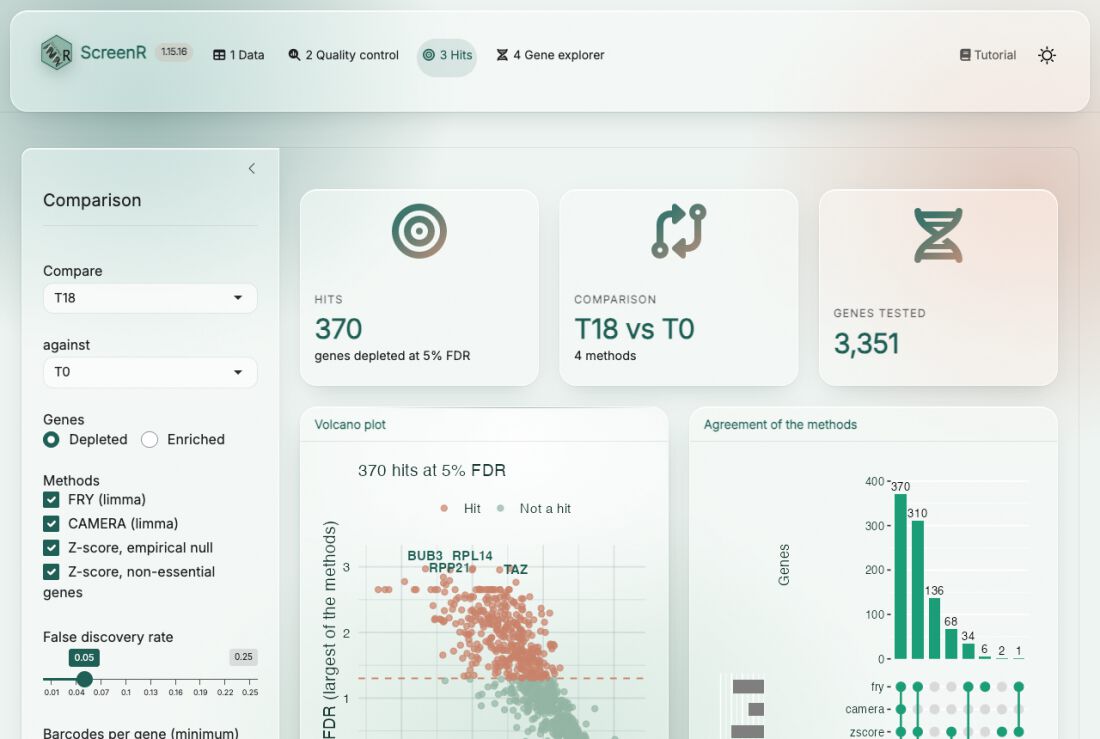Click the False discovery rate slider handle
The height and width of the screenshot is (739, 1100).
pos(84,679)
